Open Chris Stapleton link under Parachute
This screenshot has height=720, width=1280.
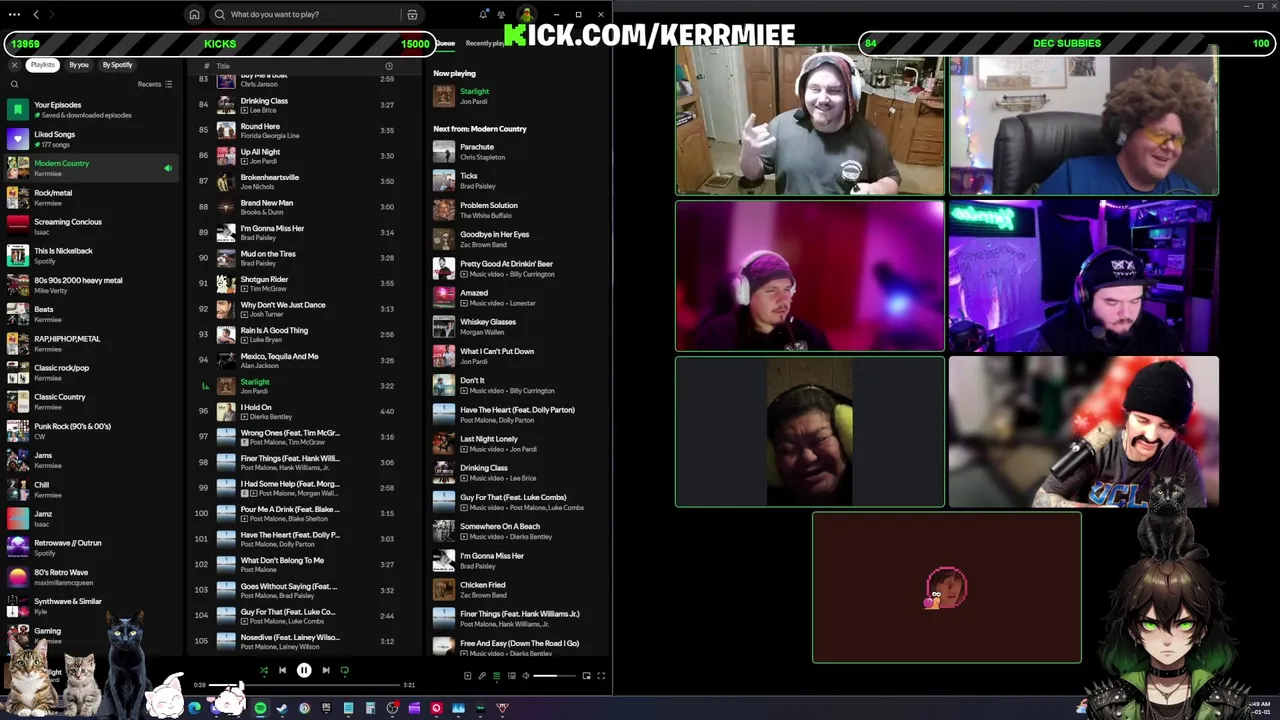coord(482,157)
